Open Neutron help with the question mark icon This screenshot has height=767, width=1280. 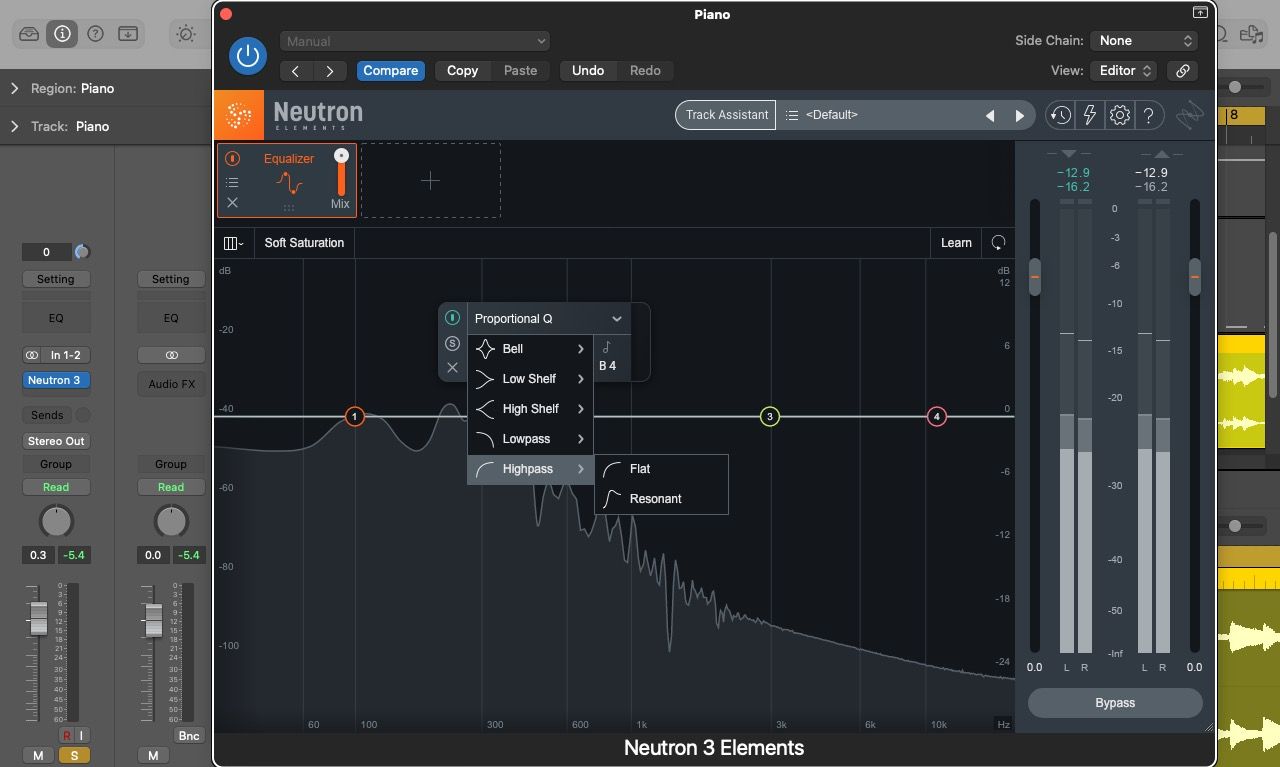(1148, 114)
